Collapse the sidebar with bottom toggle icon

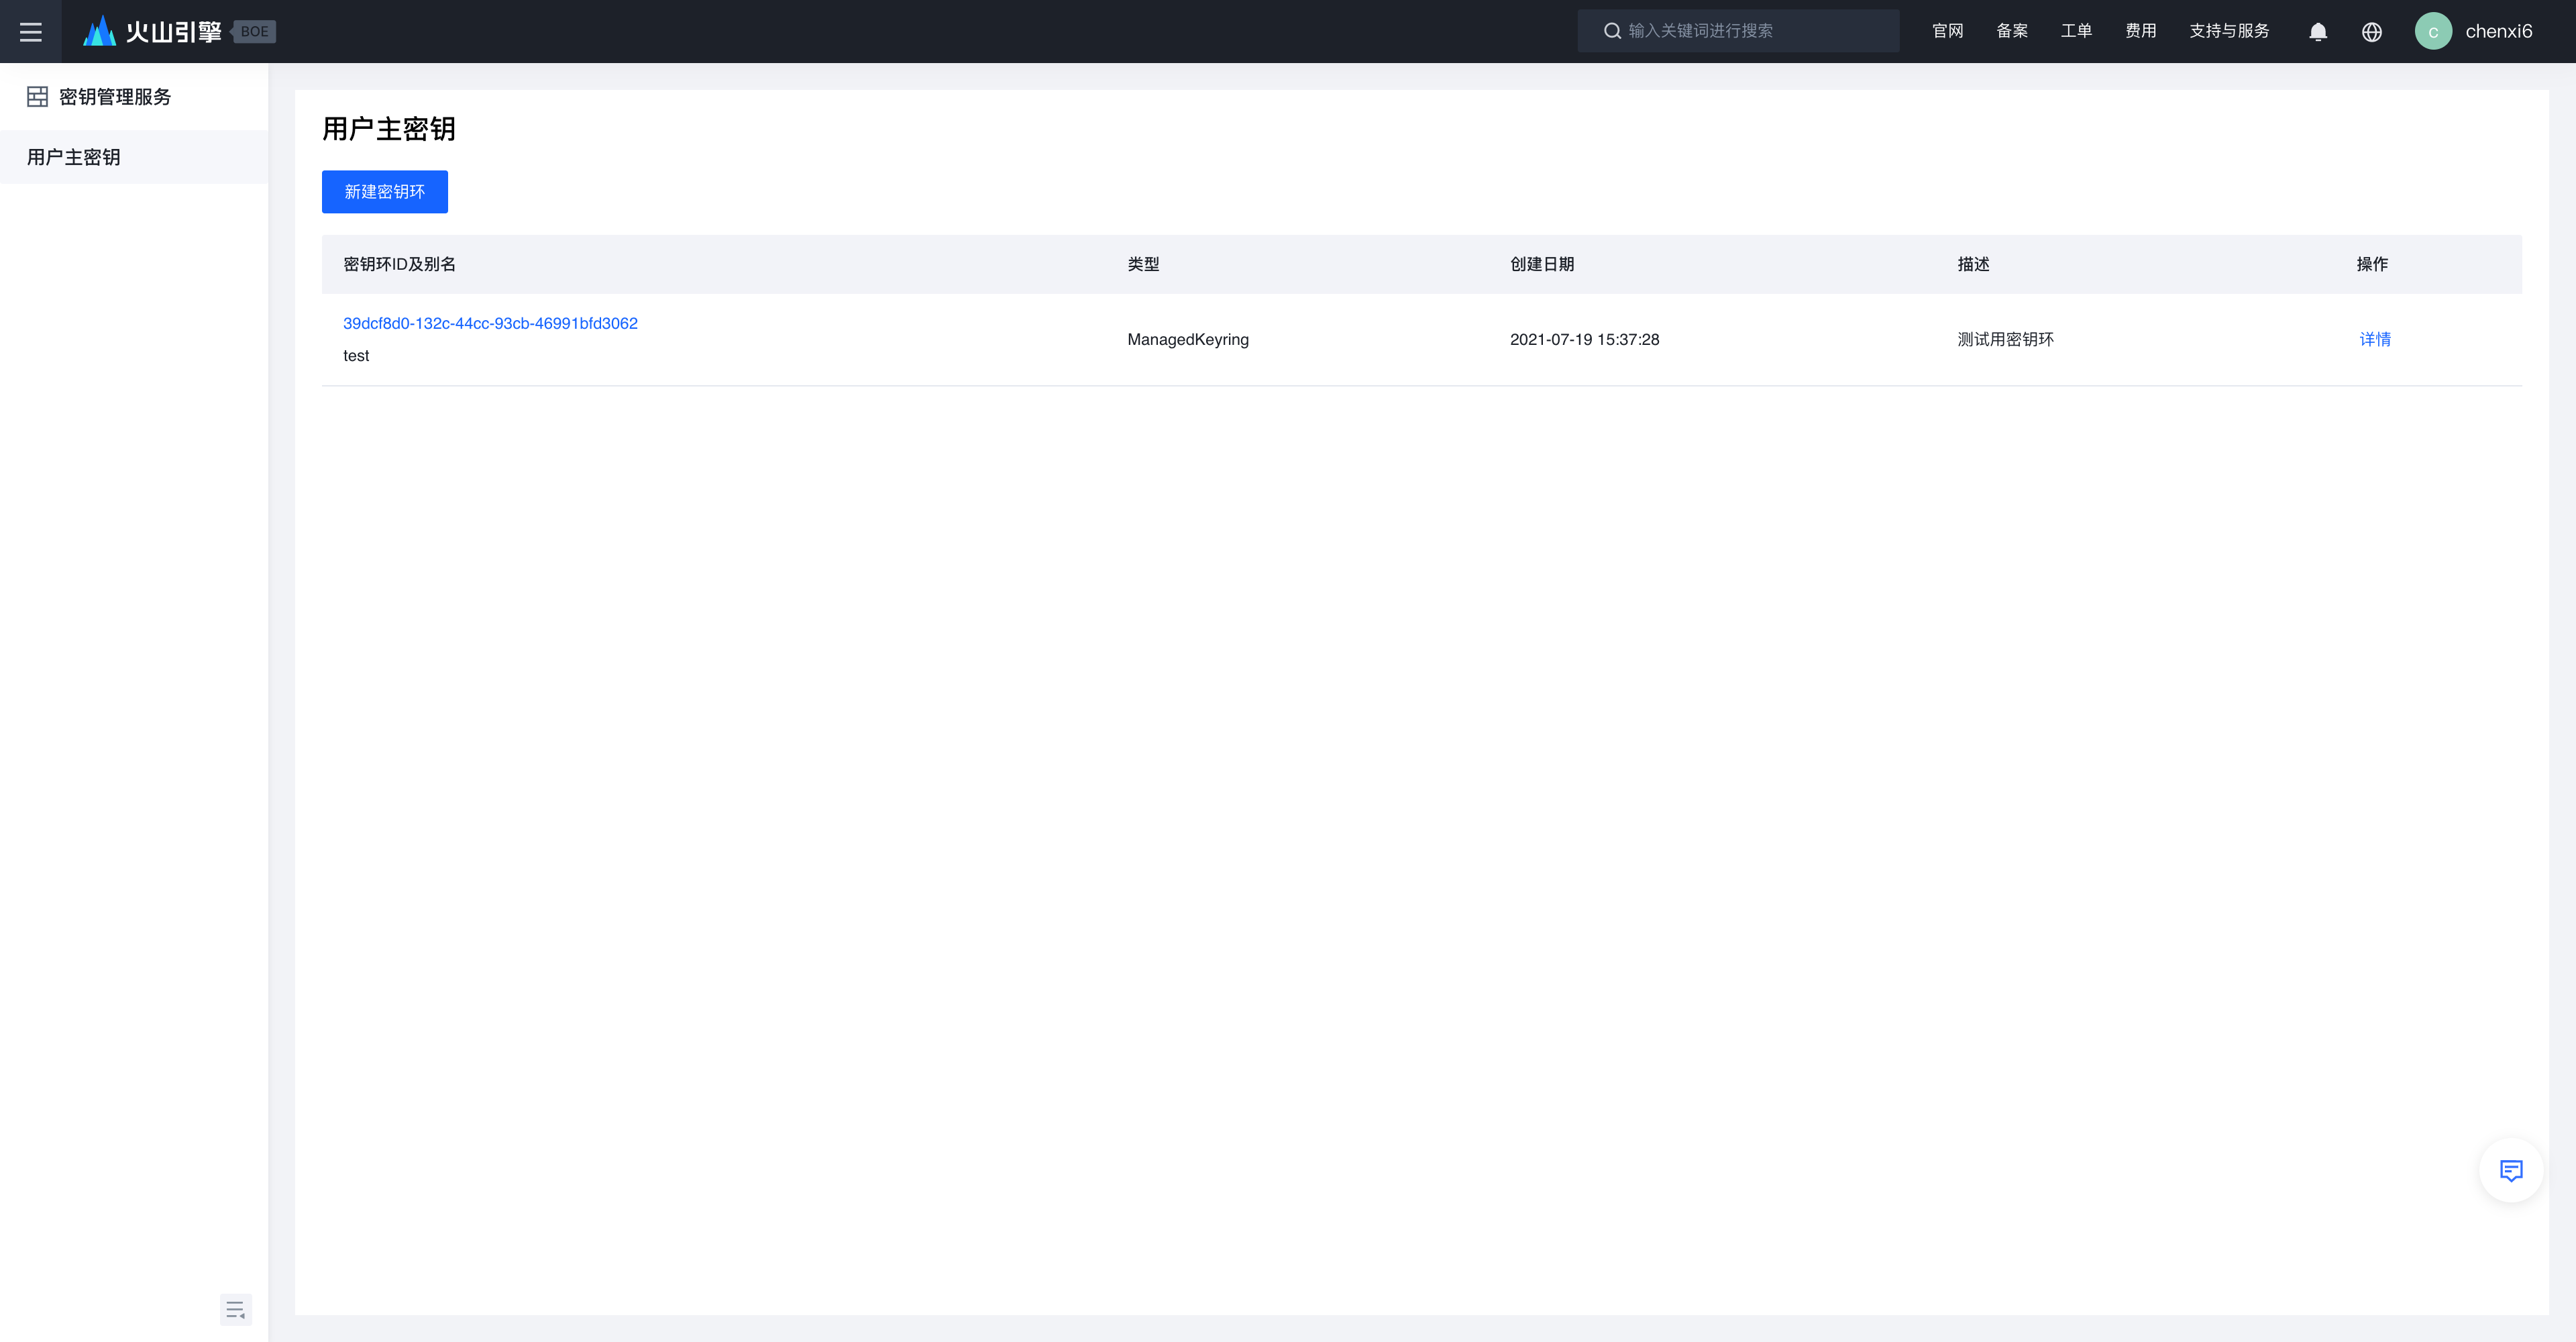[236, 1309]
